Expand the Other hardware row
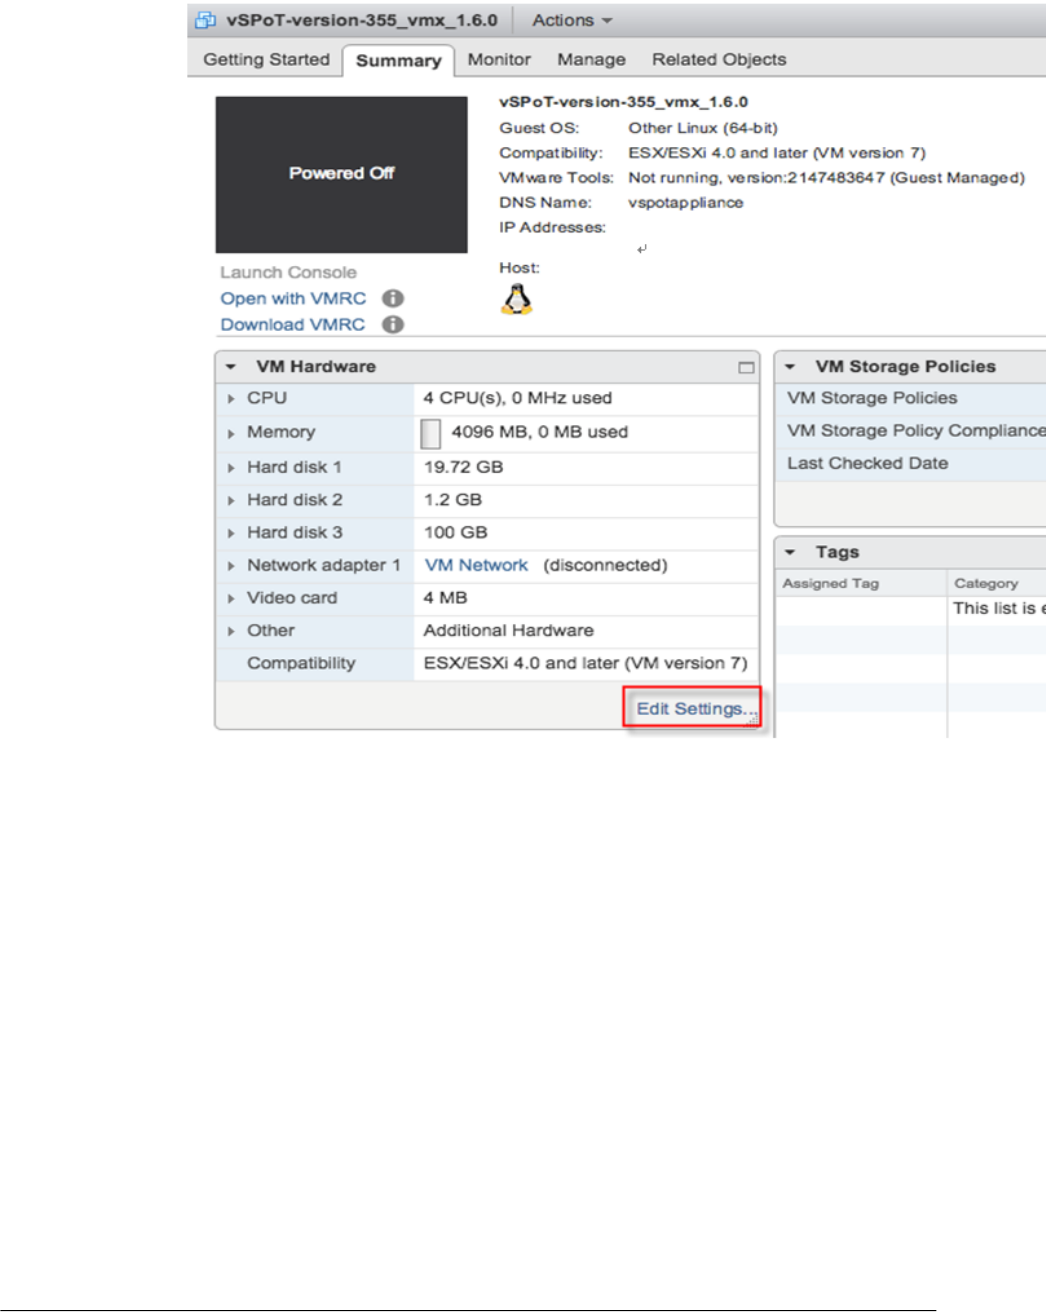 pyautogui.click(x=231, y=631)
